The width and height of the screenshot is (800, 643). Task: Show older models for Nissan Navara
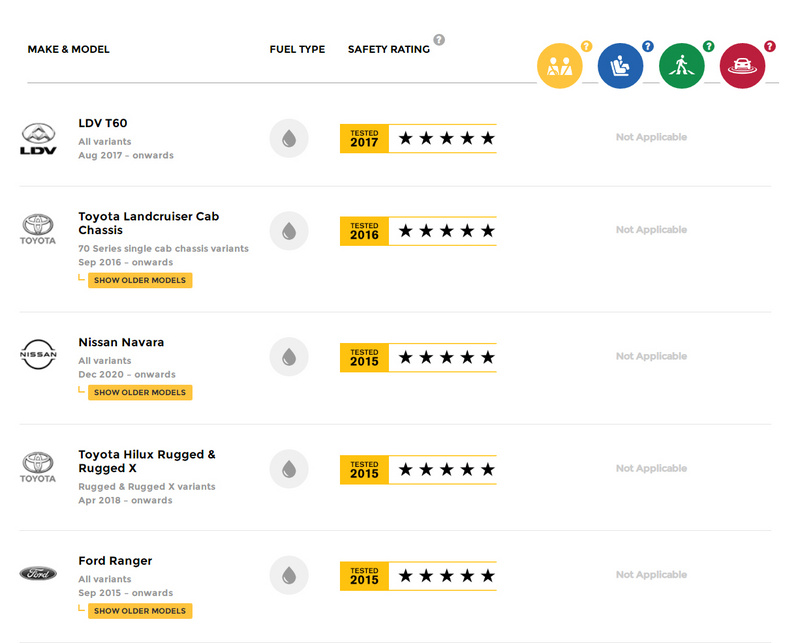pyautogui.click(x=140, y=392)
